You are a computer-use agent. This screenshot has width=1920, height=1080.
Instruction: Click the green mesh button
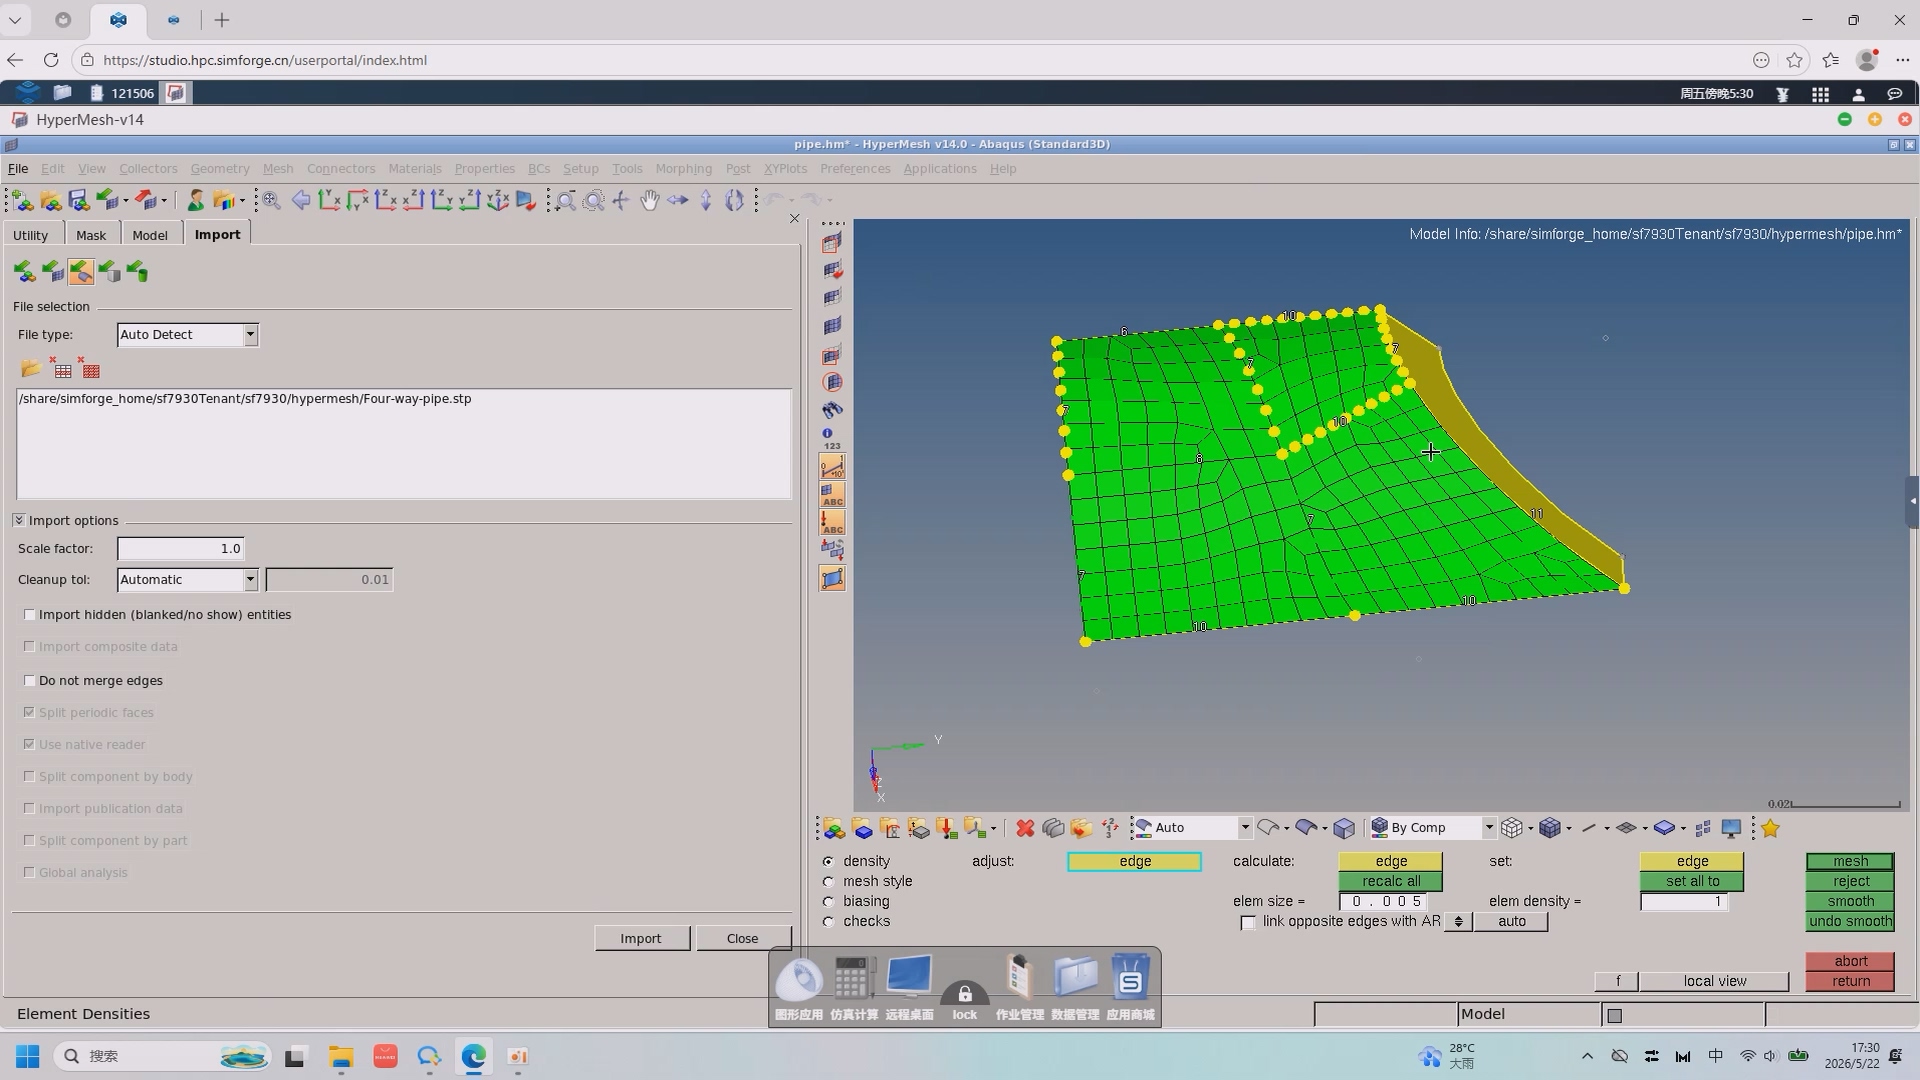click(x=1850, y=862)
